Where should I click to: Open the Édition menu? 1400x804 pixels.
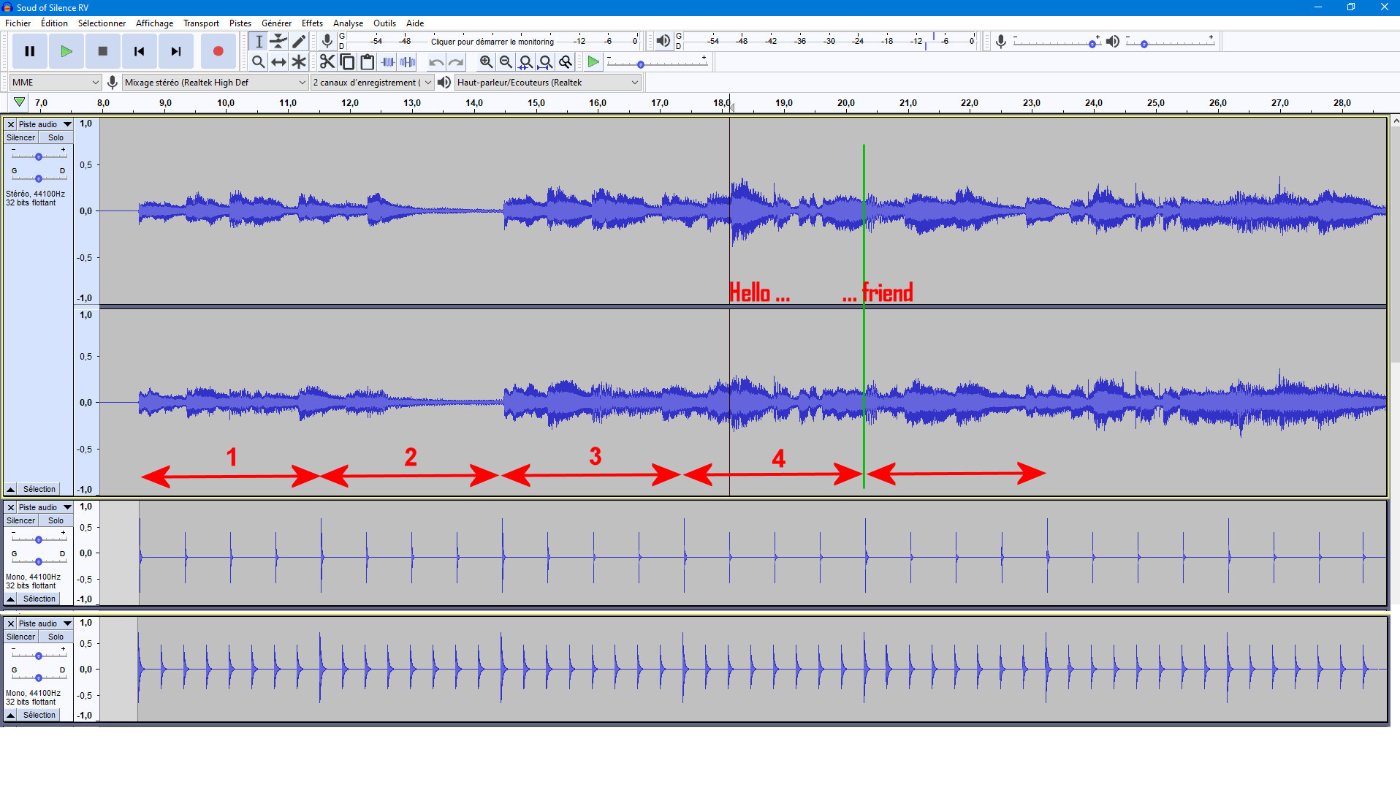[x=55, y=23]
